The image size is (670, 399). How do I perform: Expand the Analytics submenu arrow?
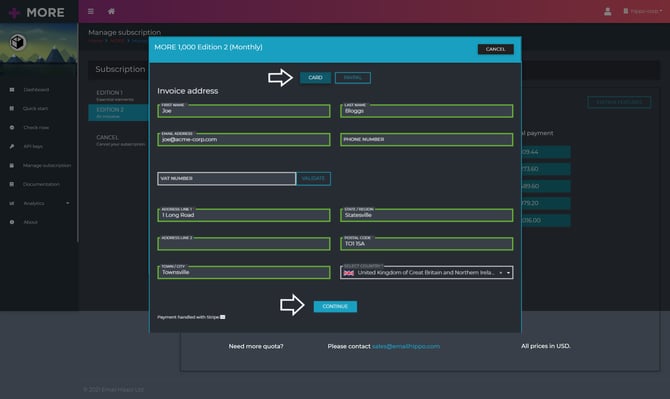click(68, 203)
